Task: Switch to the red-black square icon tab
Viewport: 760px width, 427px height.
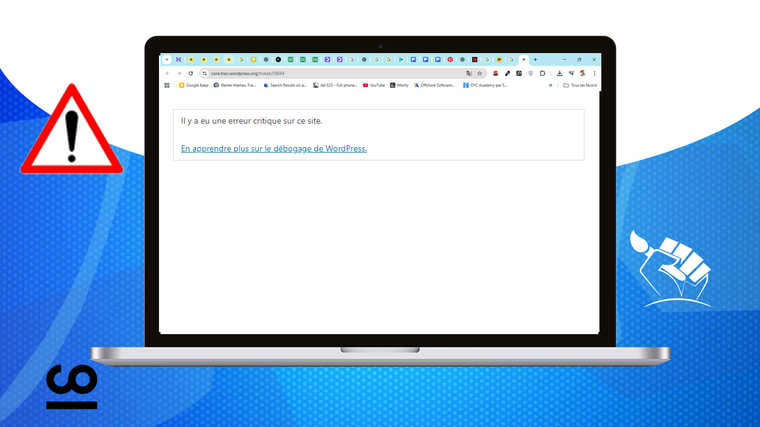Action: tap(475, 60)
